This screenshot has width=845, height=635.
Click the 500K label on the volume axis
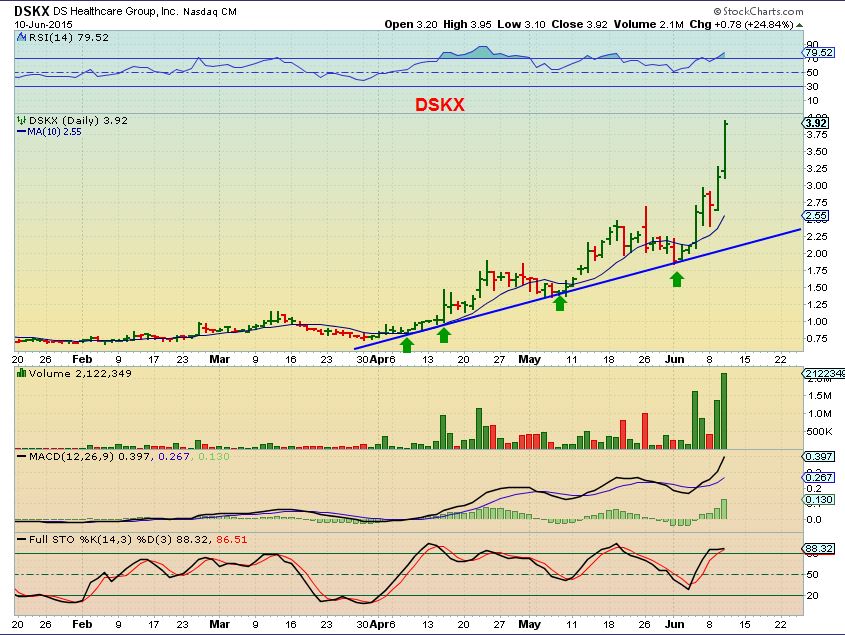pyautogui.click(x=819, y=431)
